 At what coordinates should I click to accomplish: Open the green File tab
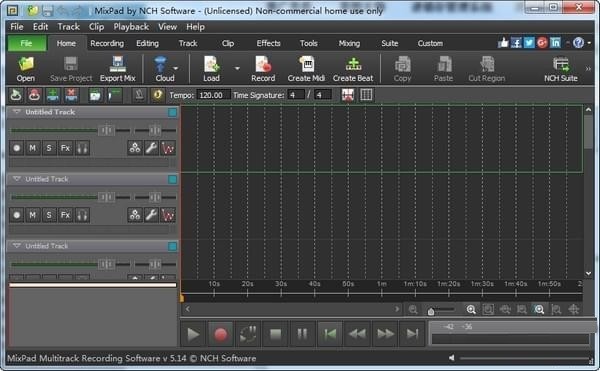tap(26, 43)
